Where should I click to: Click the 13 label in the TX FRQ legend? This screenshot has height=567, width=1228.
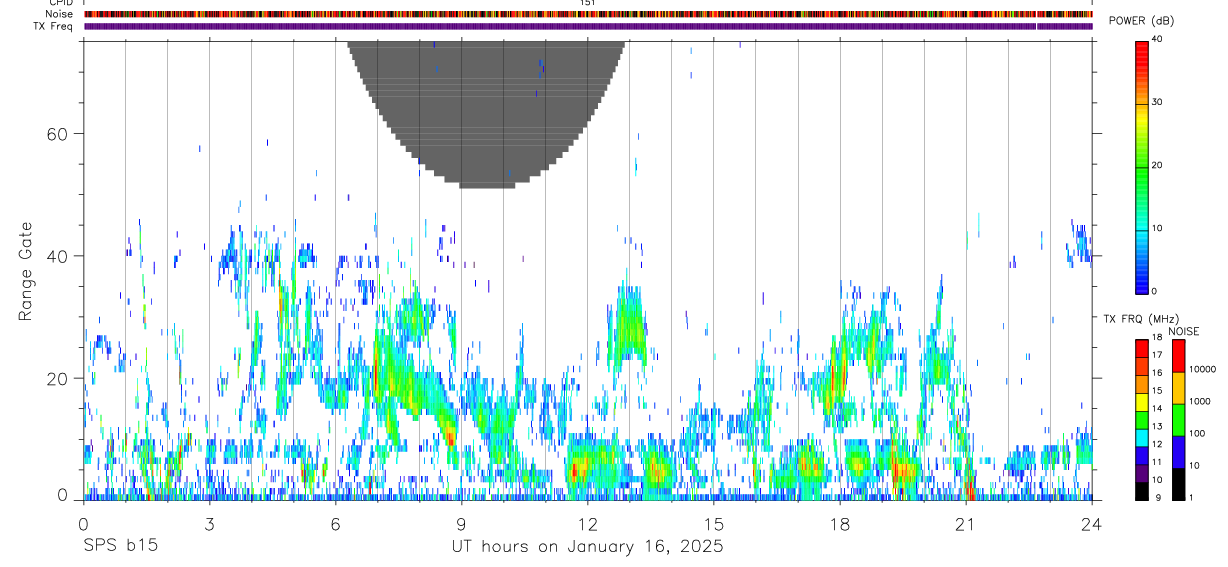coord(1158,426)
